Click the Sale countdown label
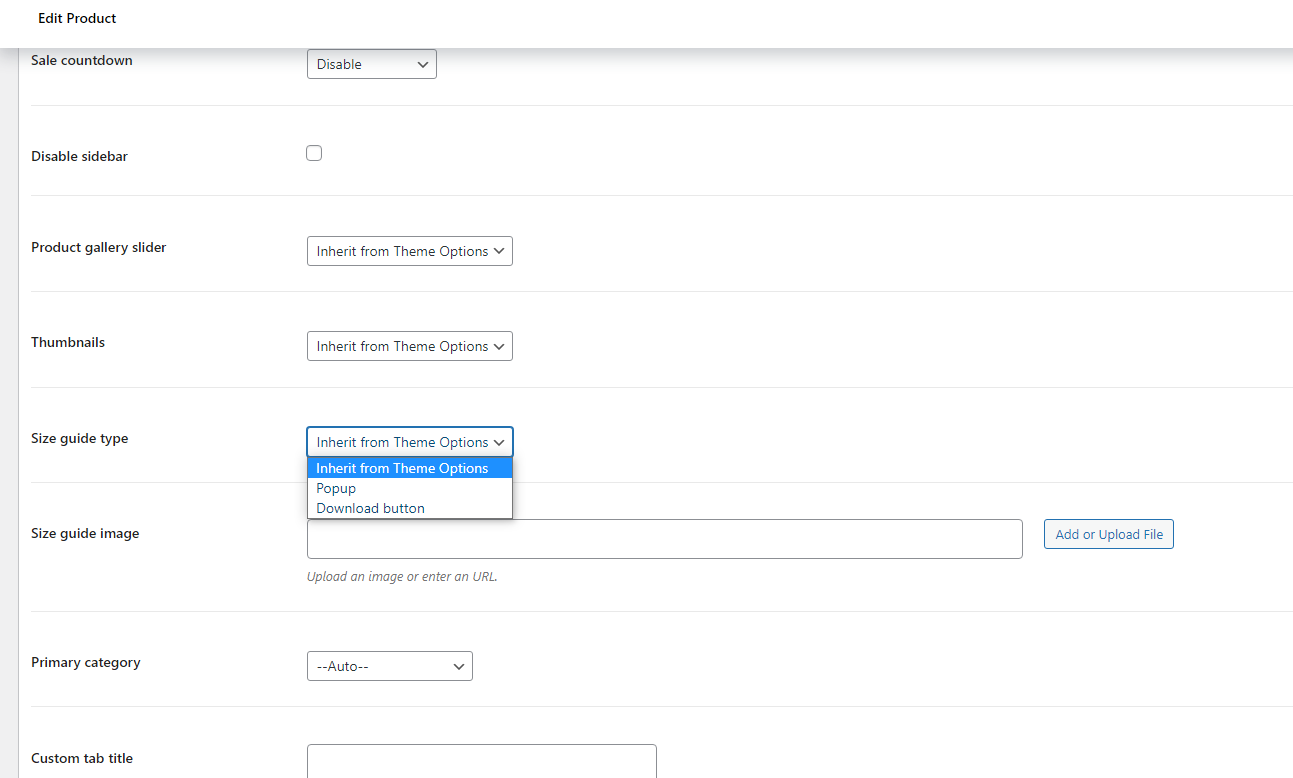The width and height of the screenshot is (1293, 778). tap(82, 61)
